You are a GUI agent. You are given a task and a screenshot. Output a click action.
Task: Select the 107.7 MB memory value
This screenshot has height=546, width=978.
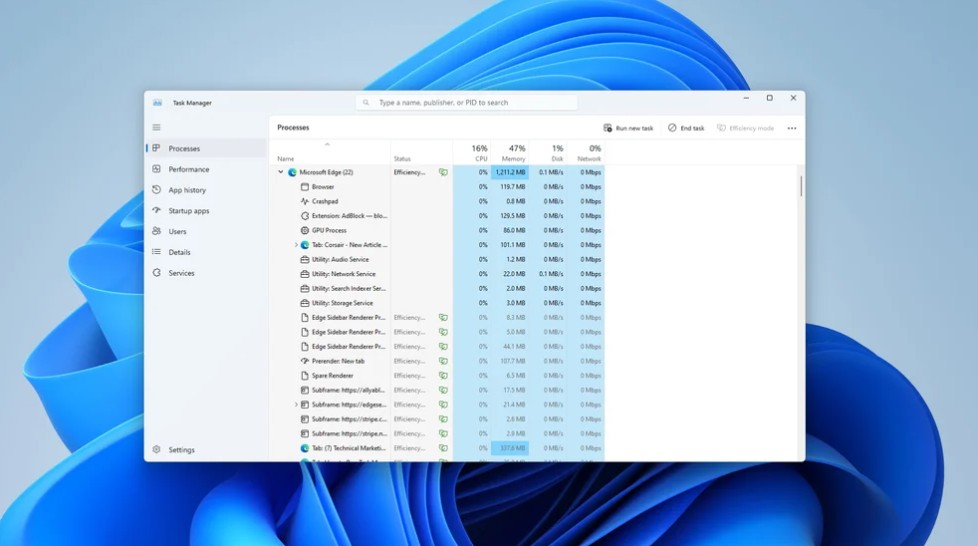tap(513, 361)
